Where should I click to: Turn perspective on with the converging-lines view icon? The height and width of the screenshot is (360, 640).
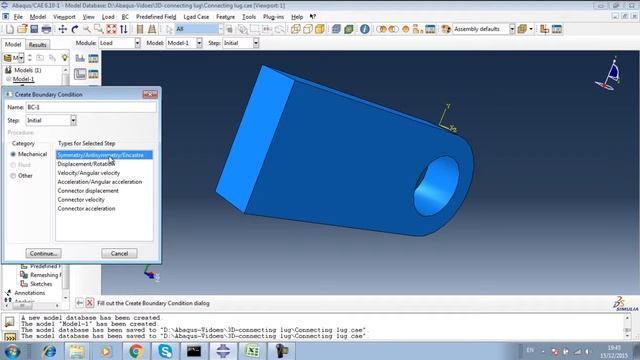[x=152, y=29]
